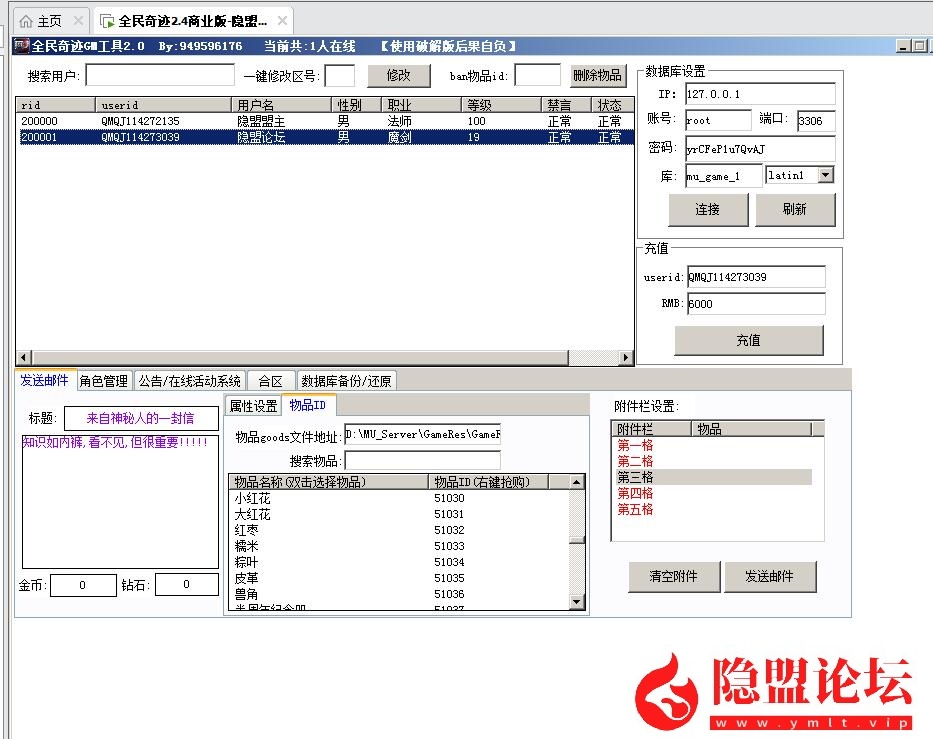Focus the 搜索物品 search field
933x739 pixels.
tap(422, 461)
